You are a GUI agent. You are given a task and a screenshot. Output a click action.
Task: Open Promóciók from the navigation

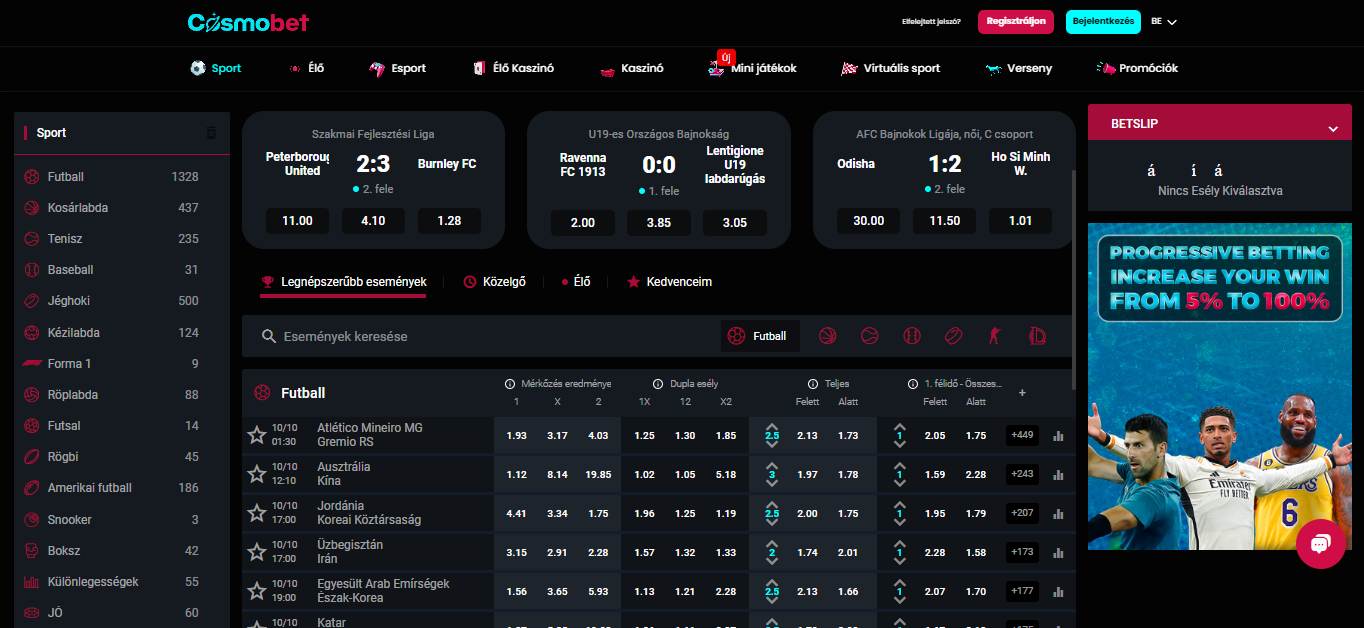pos(1138,68)
